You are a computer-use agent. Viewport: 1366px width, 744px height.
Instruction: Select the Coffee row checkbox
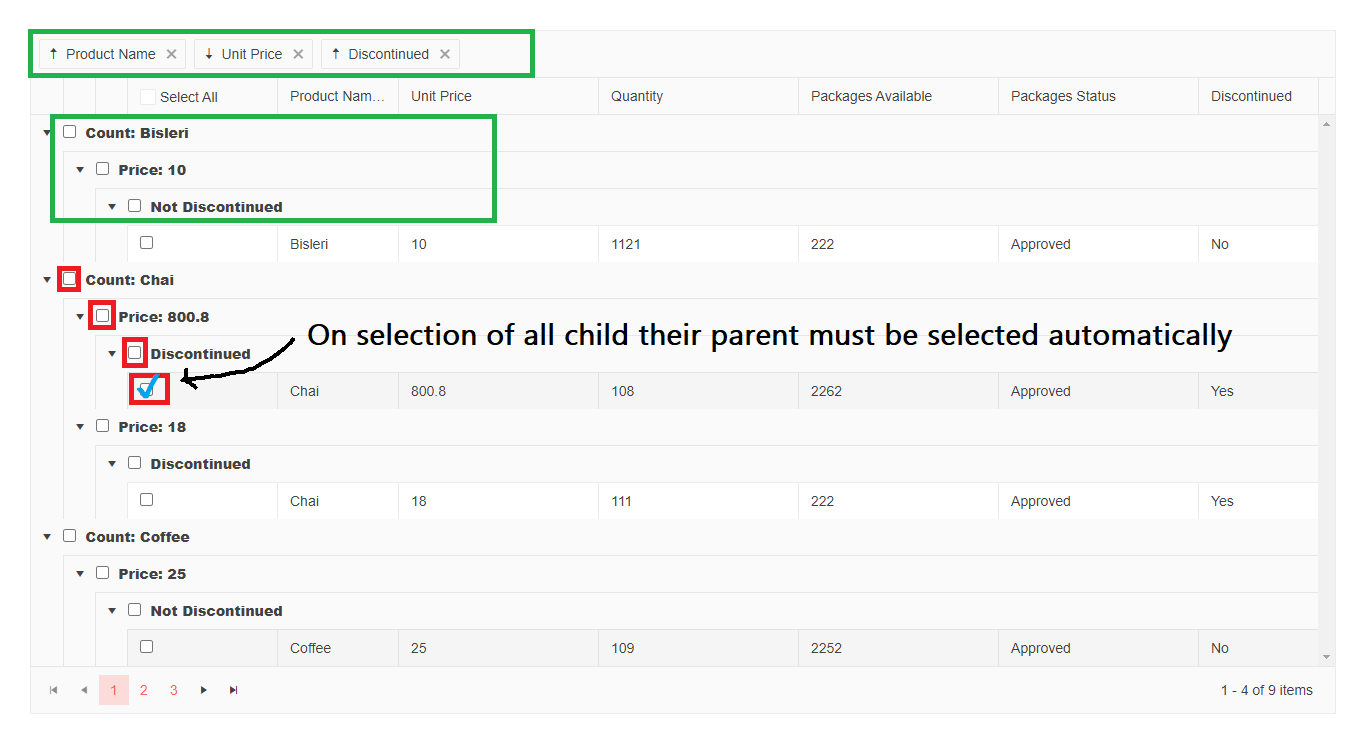[x=147, y=647]
